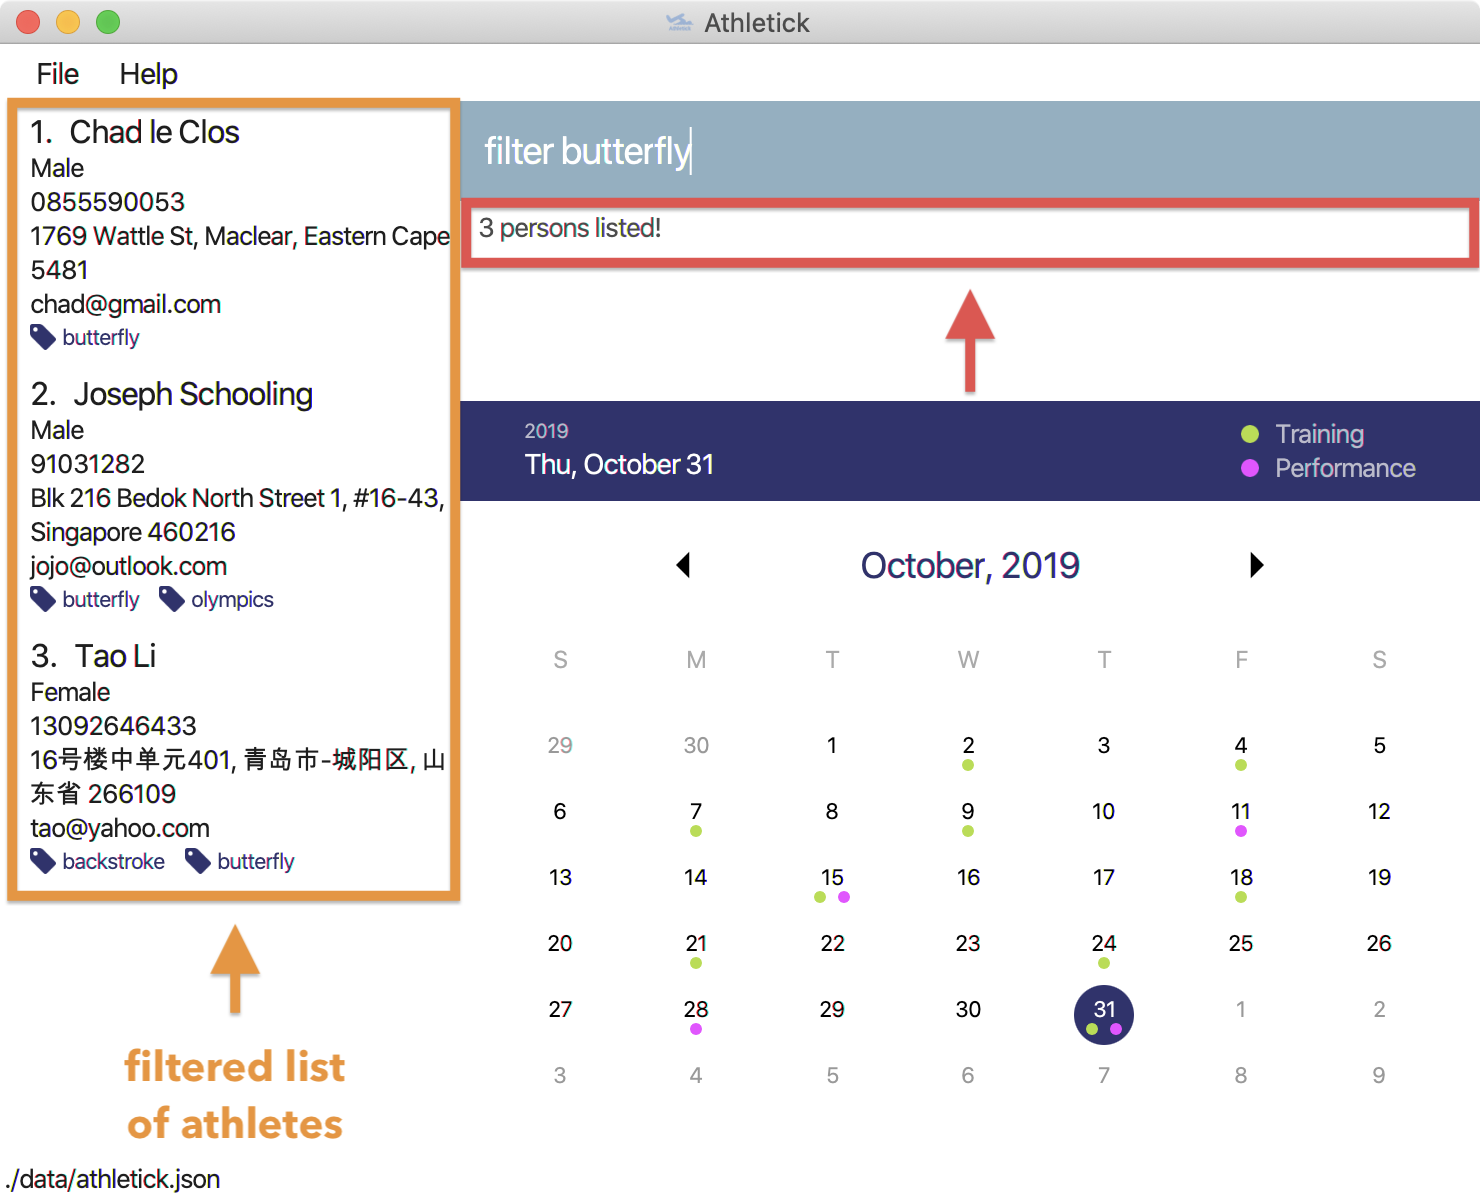
Task: Select October 30 on calendar
Action: [968, 1010]
